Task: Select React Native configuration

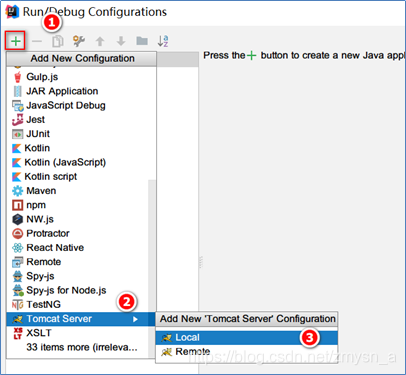Action: pyautogui.click(x=77, y=248)
